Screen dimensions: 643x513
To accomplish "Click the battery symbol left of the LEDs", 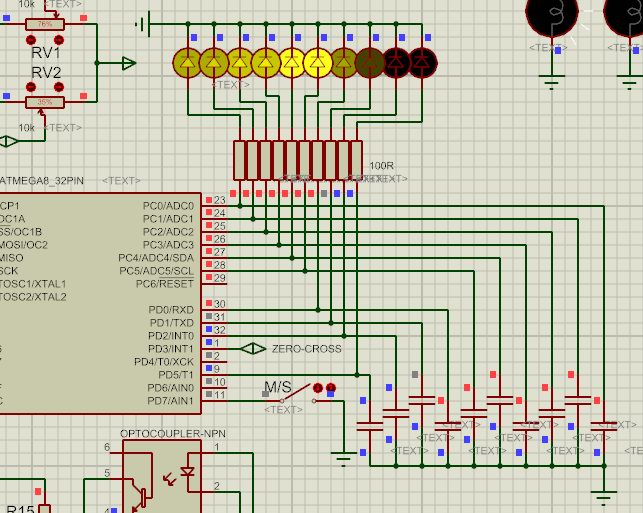I will [147, 23].
